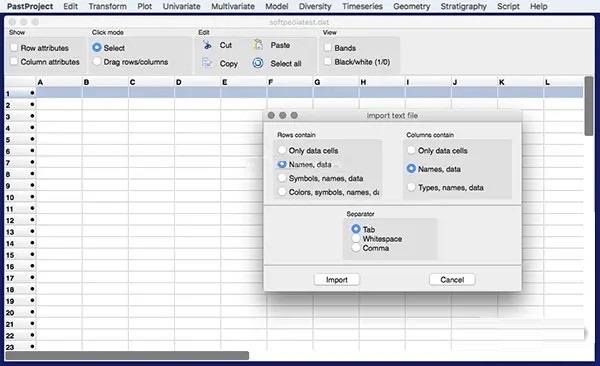Open the Plot menu
Screen dimensions: 600x366
pos(145,7)
